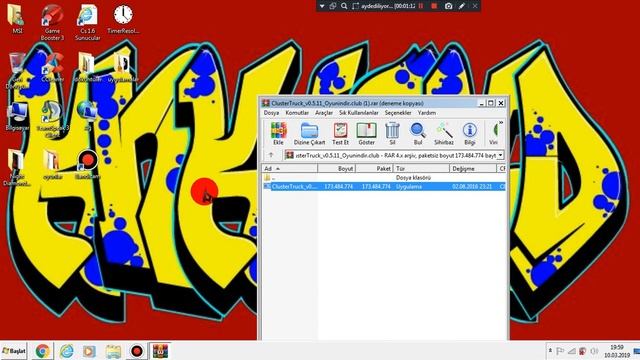Open Google Chrome from the taskbar

pos(42,351)
